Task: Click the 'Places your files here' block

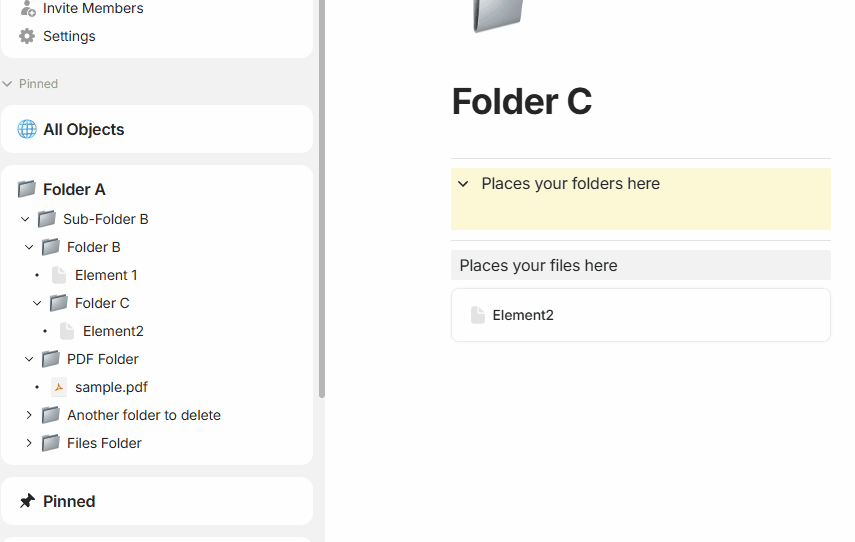Action: click(x=641, y=265)
